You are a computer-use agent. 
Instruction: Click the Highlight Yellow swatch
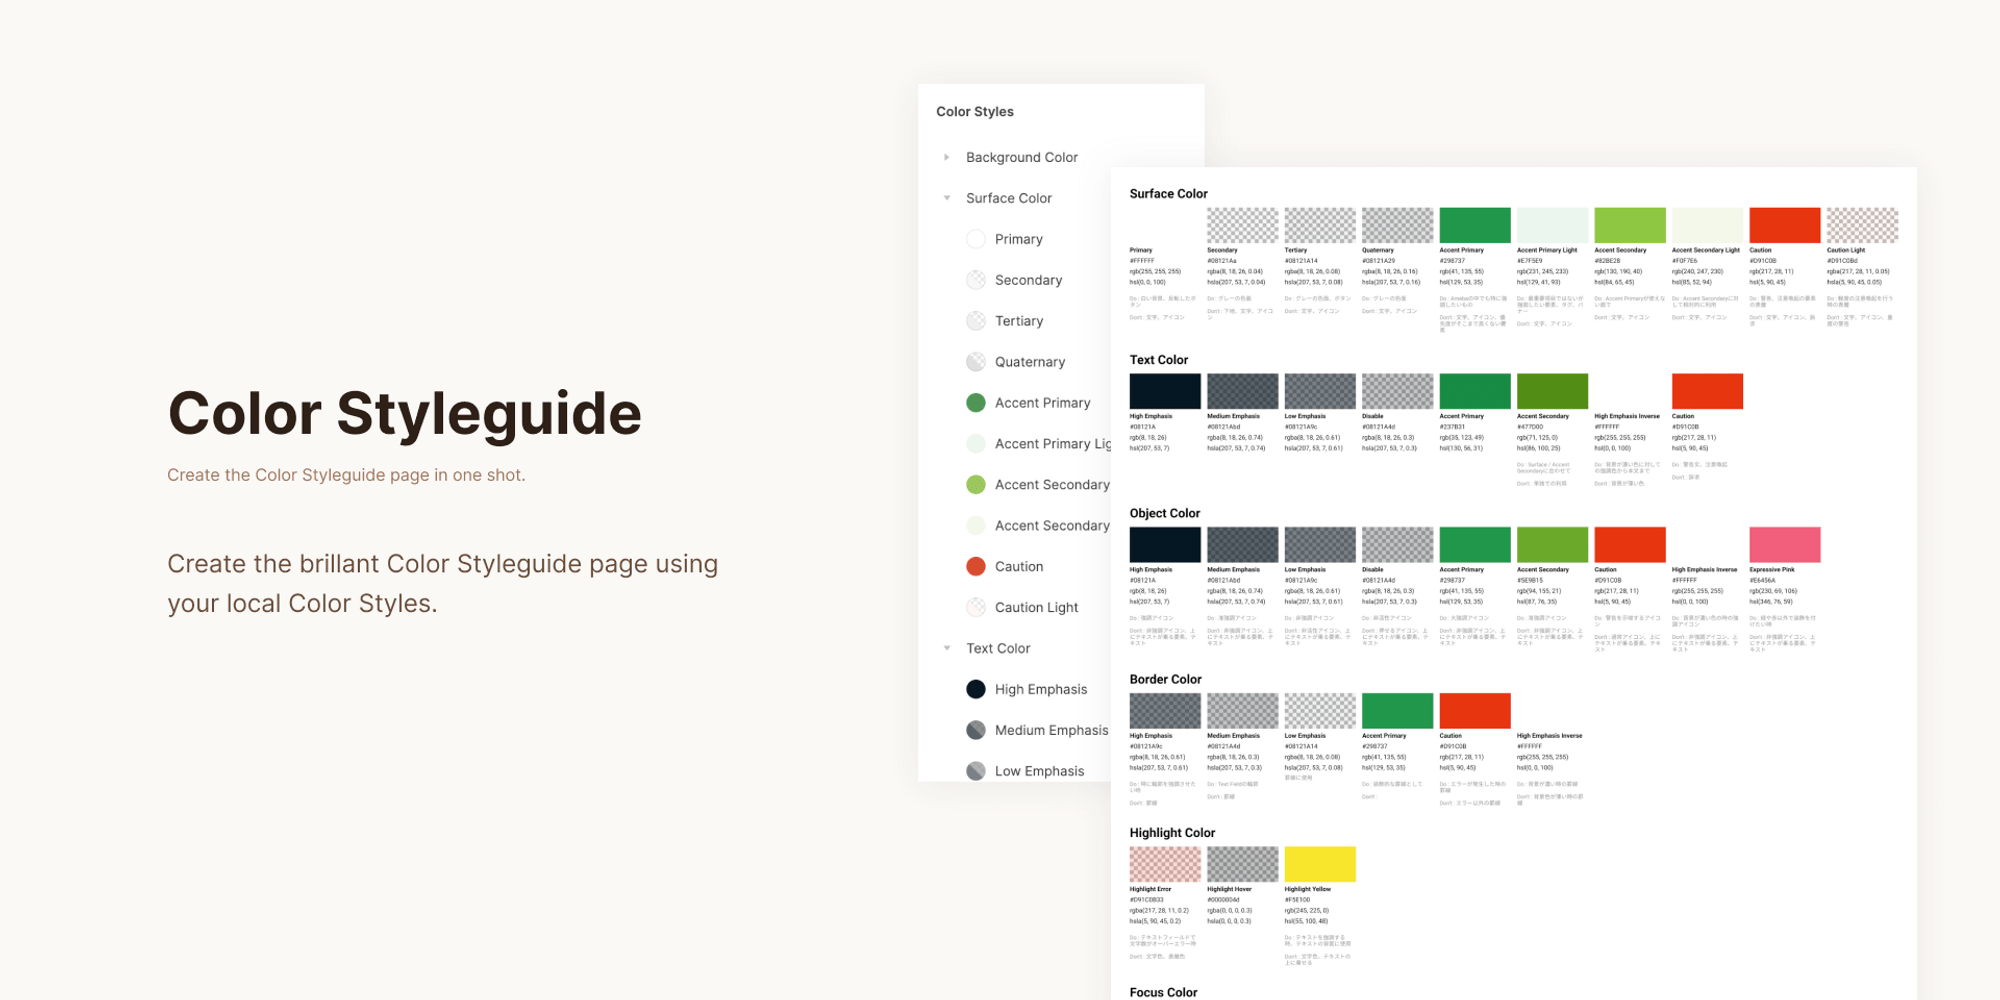coord(1320,863)
